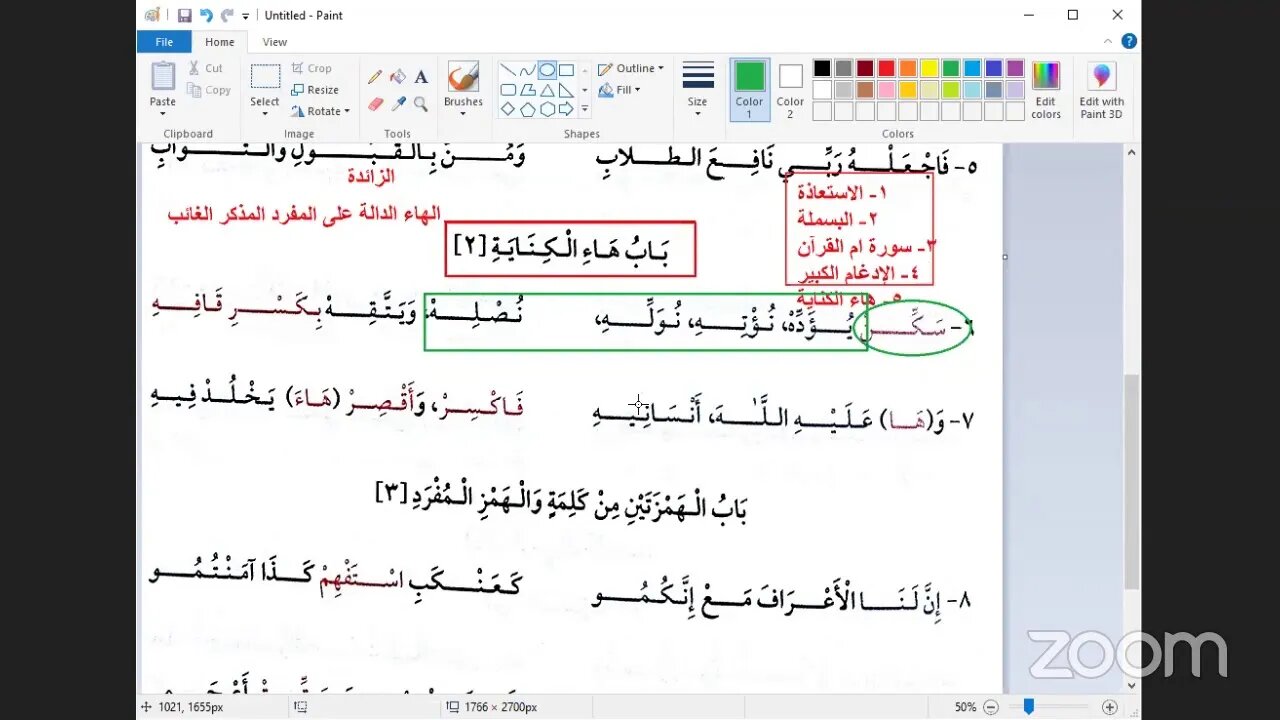Collapse the ribbon with the chevron

pyautogui.click(x=1107, y=41)
